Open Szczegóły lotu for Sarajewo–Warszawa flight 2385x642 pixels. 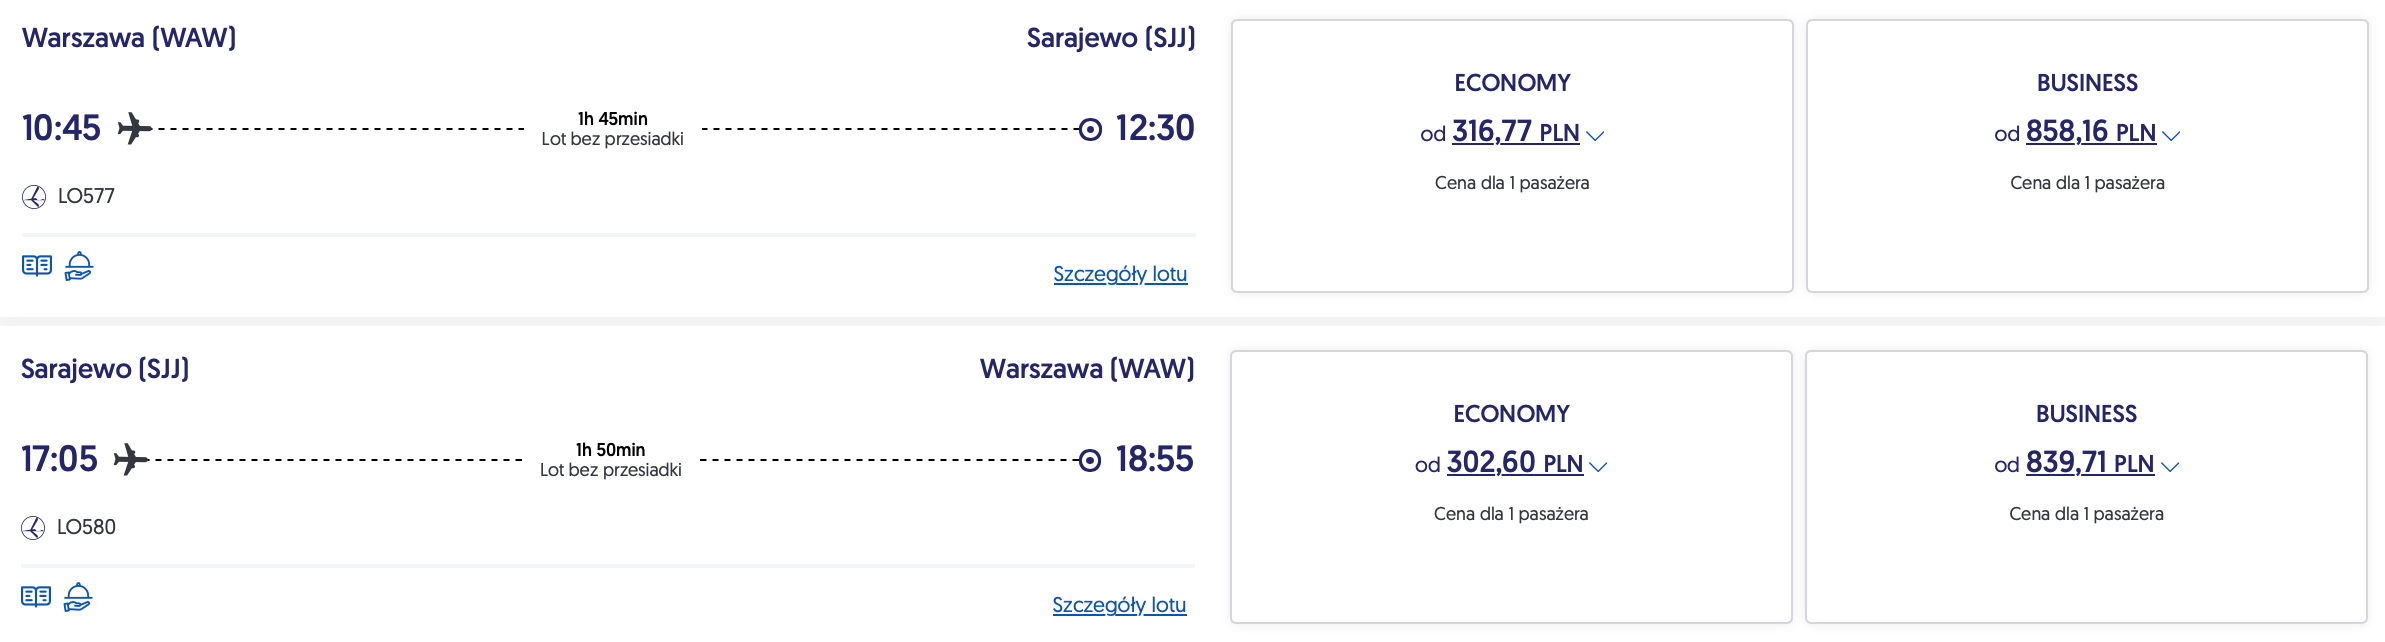[1119, 605]
